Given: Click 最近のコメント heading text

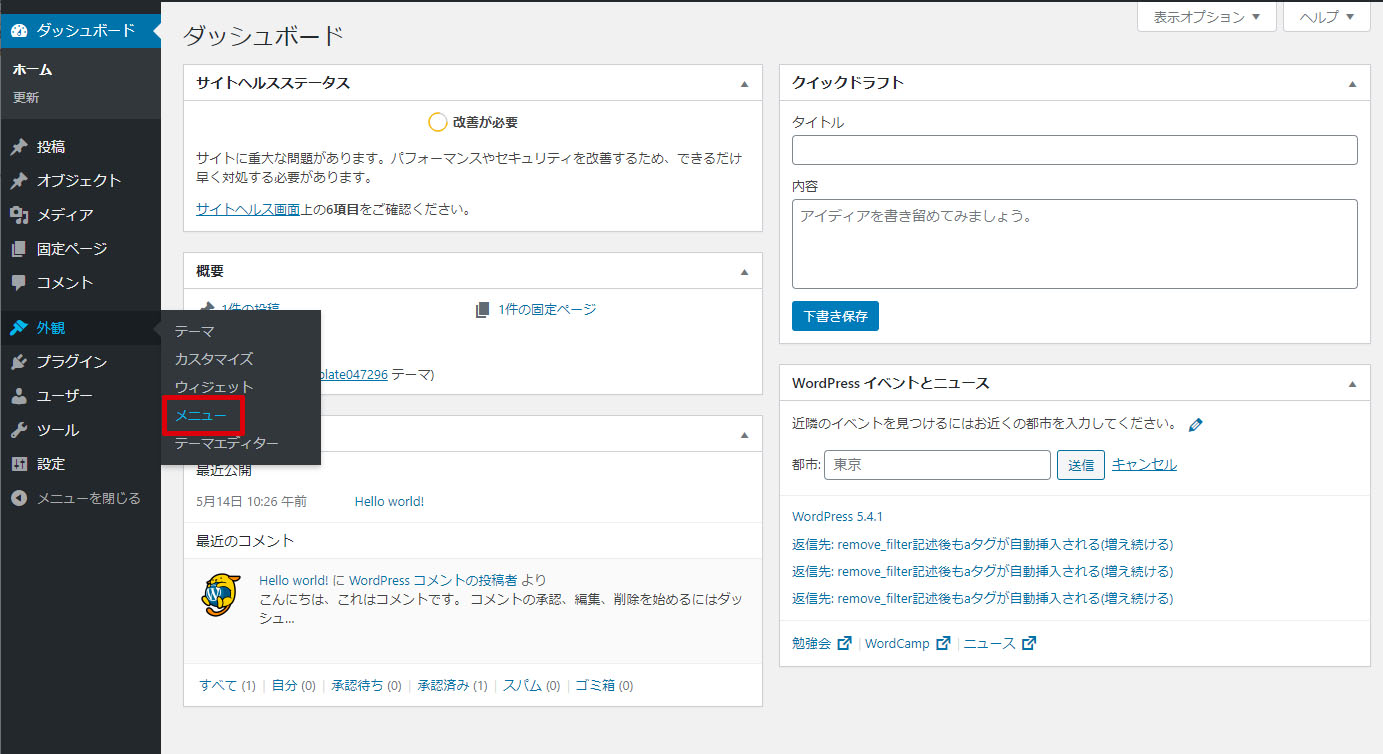Looking at the screenshot, I should [x=245, y=541].
